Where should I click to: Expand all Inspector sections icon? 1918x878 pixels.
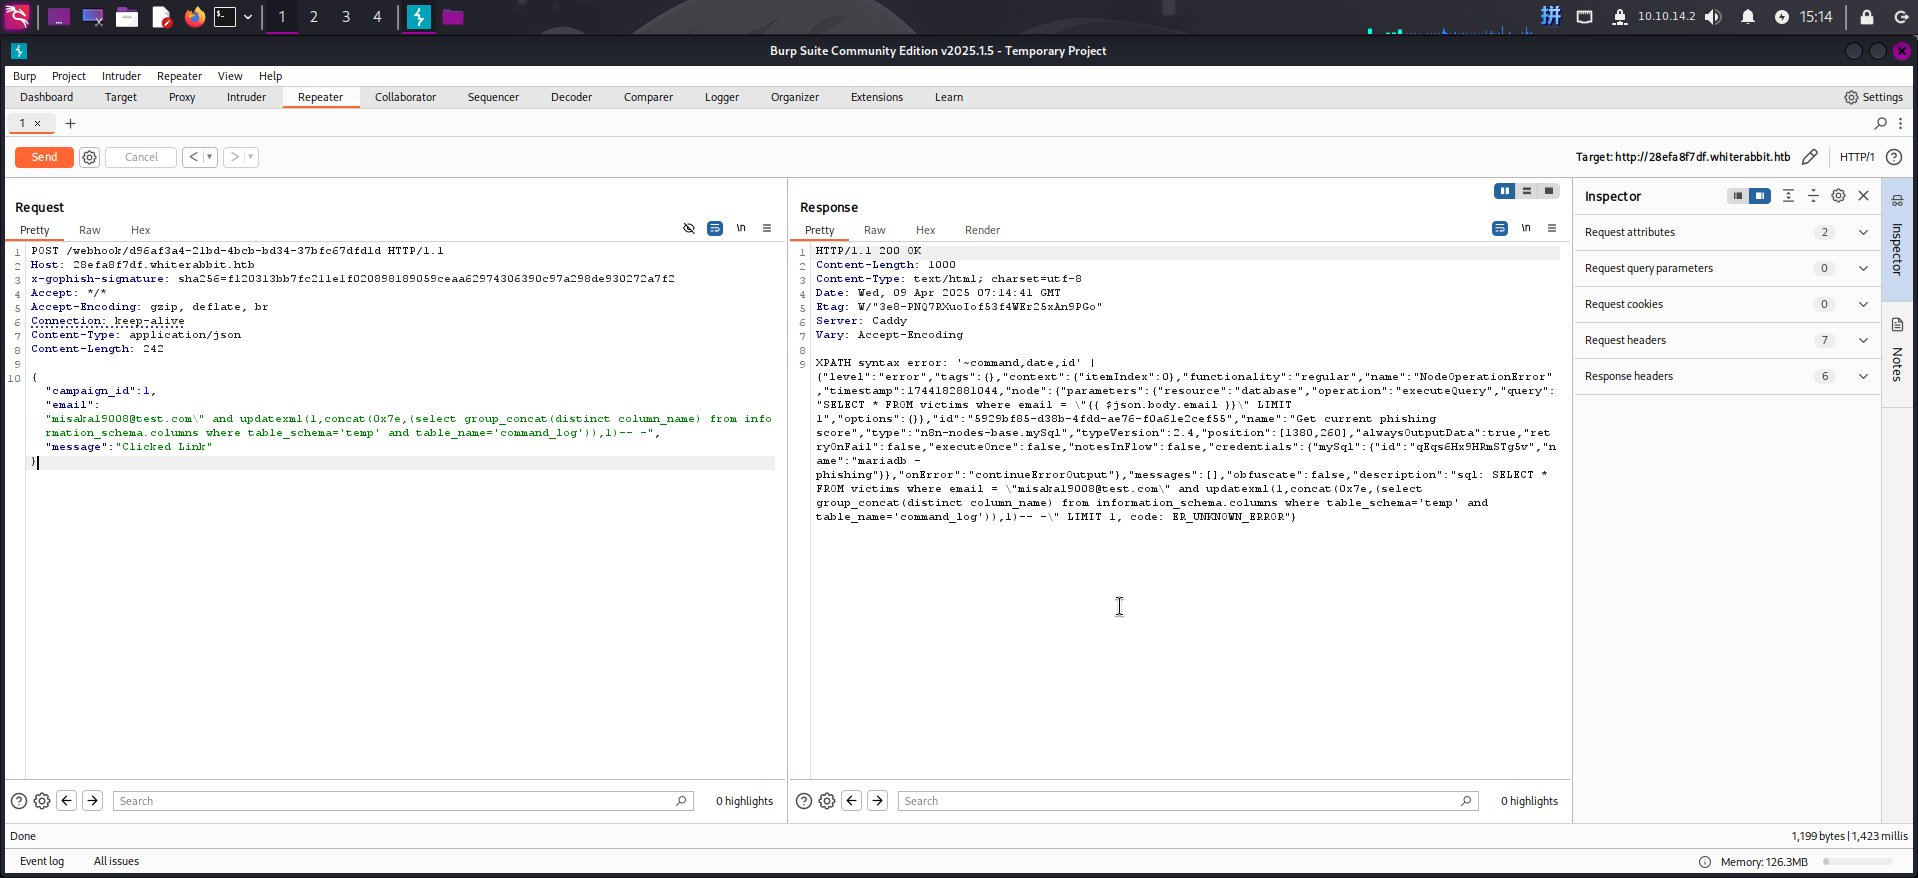tap(1788, 196)
